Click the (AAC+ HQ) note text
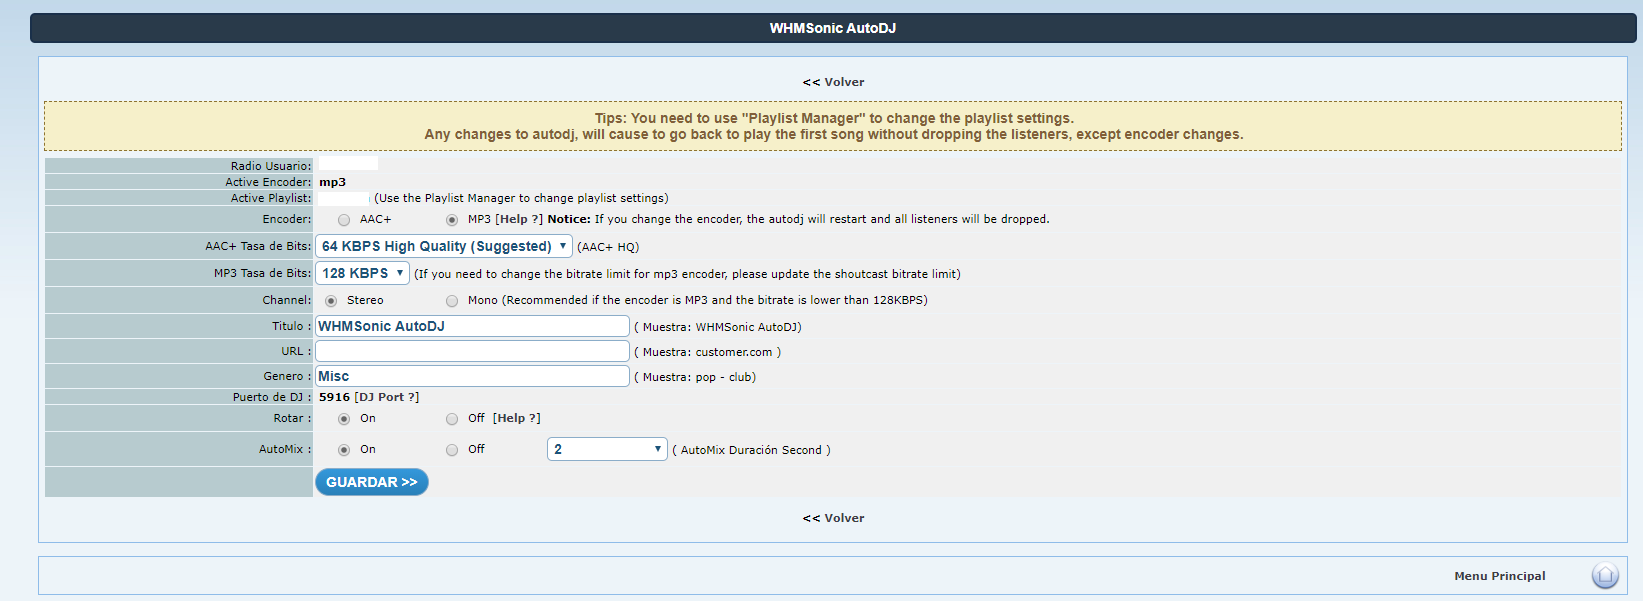This screenshot has width=1643, height=601. tap(608, 247)
